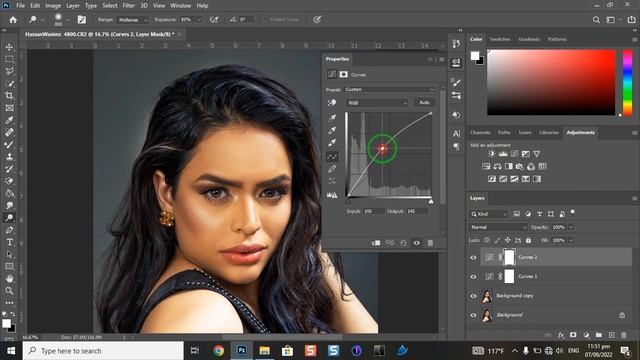Switch to the Libraries tab
Viewport: 640px width, 360px height.
click(x=549, y=133)
